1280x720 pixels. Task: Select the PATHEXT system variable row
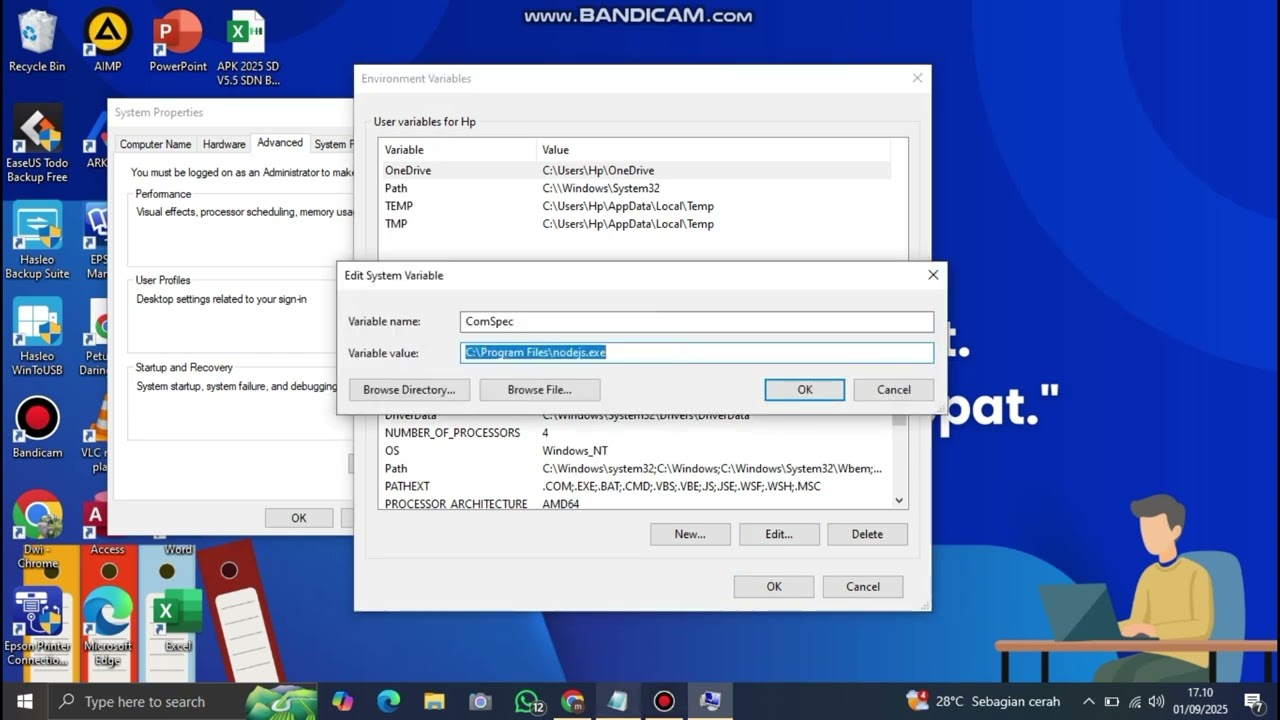pos(635,486)
